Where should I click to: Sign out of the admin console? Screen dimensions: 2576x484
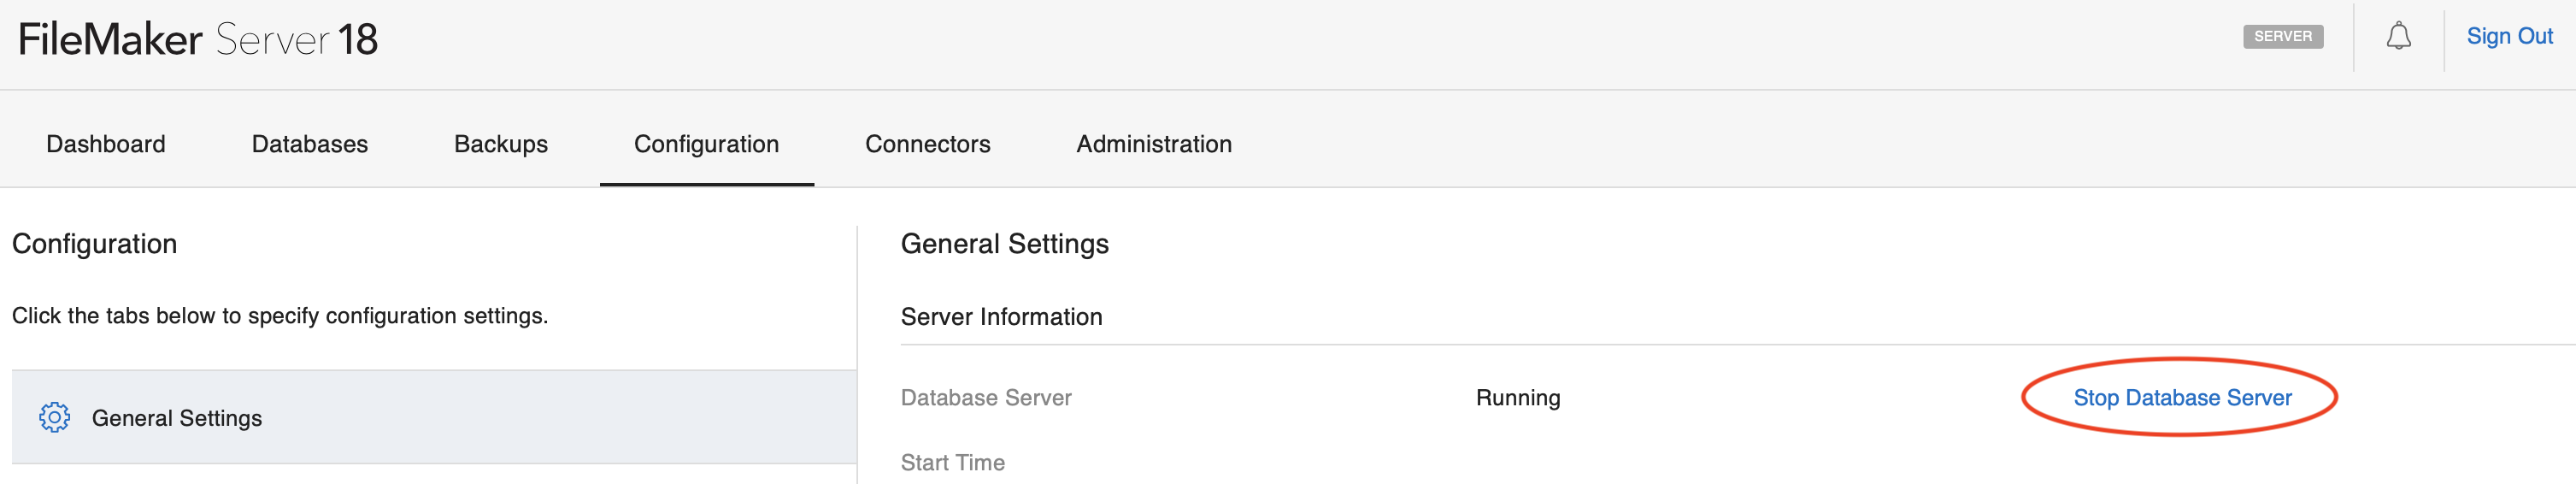[2509, 37]
